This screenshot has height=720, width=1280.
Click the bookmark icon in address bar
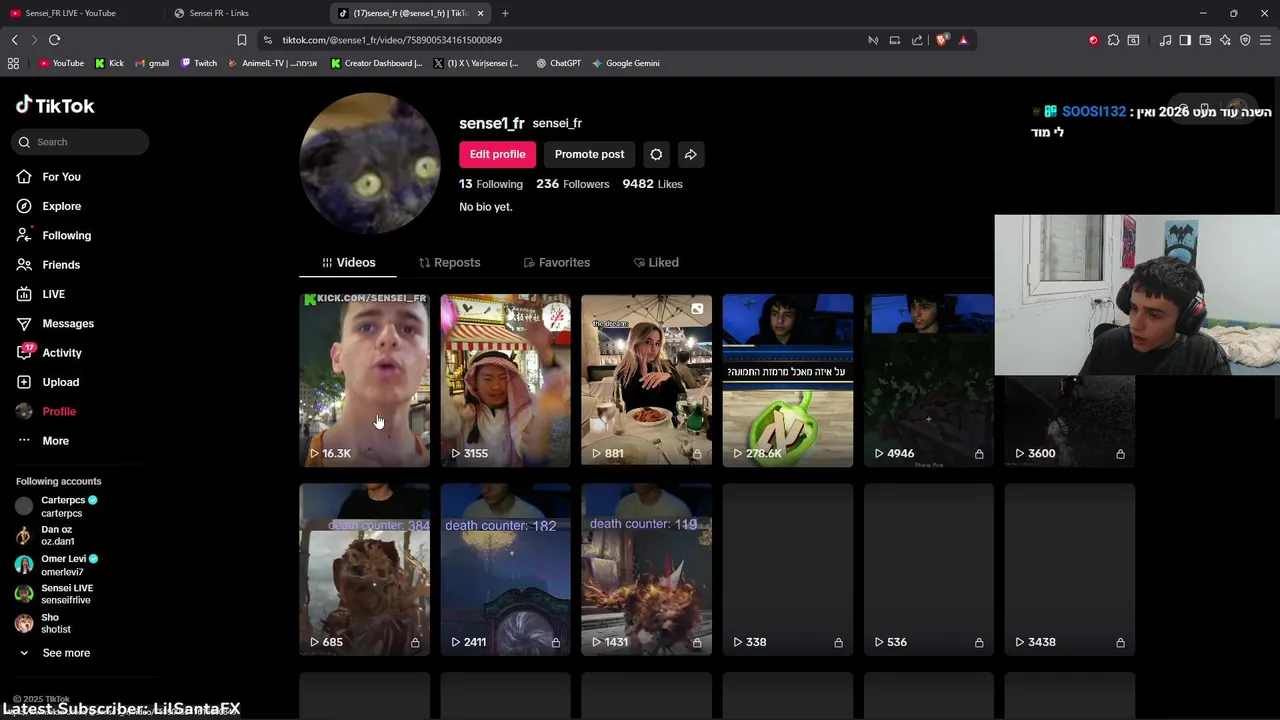click(241, 40)
